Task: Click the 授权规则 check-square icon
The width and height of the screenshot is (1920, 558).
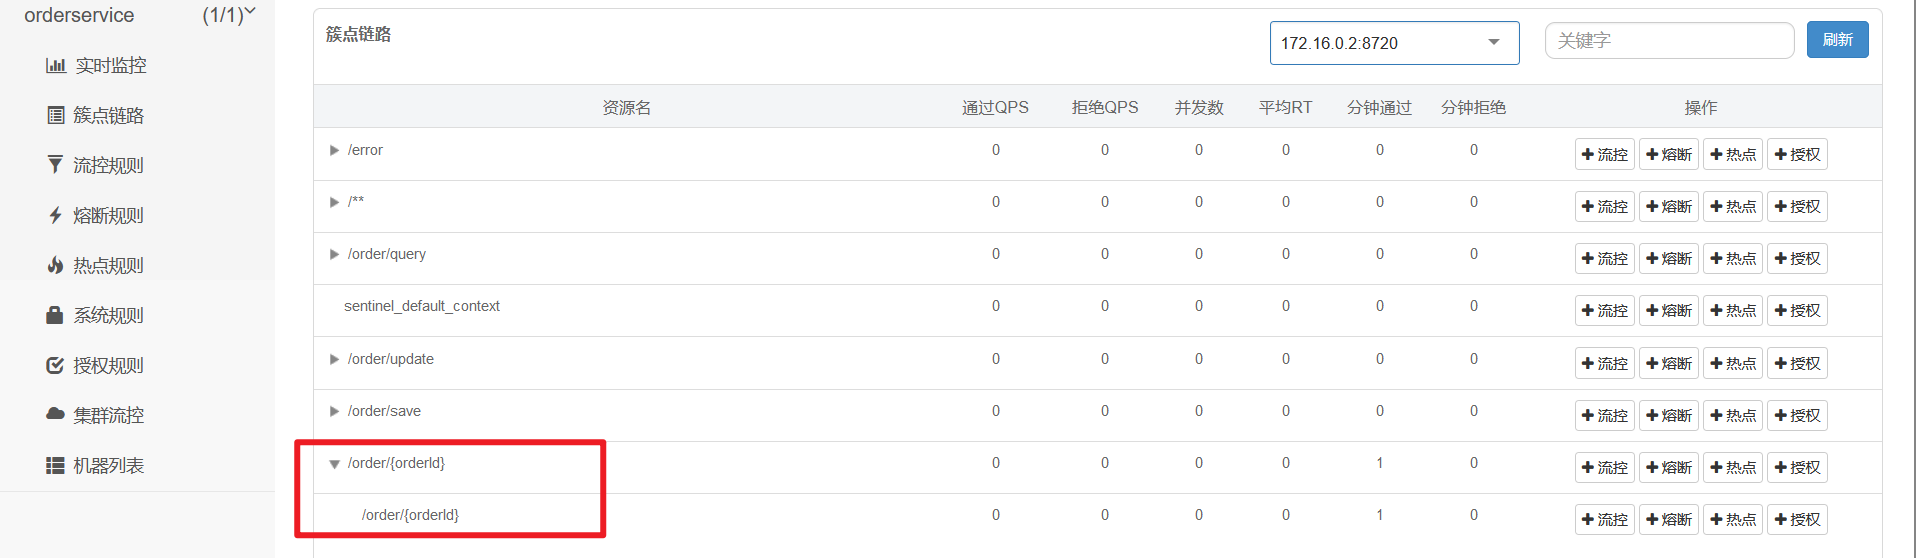Action: coord(56,365)
